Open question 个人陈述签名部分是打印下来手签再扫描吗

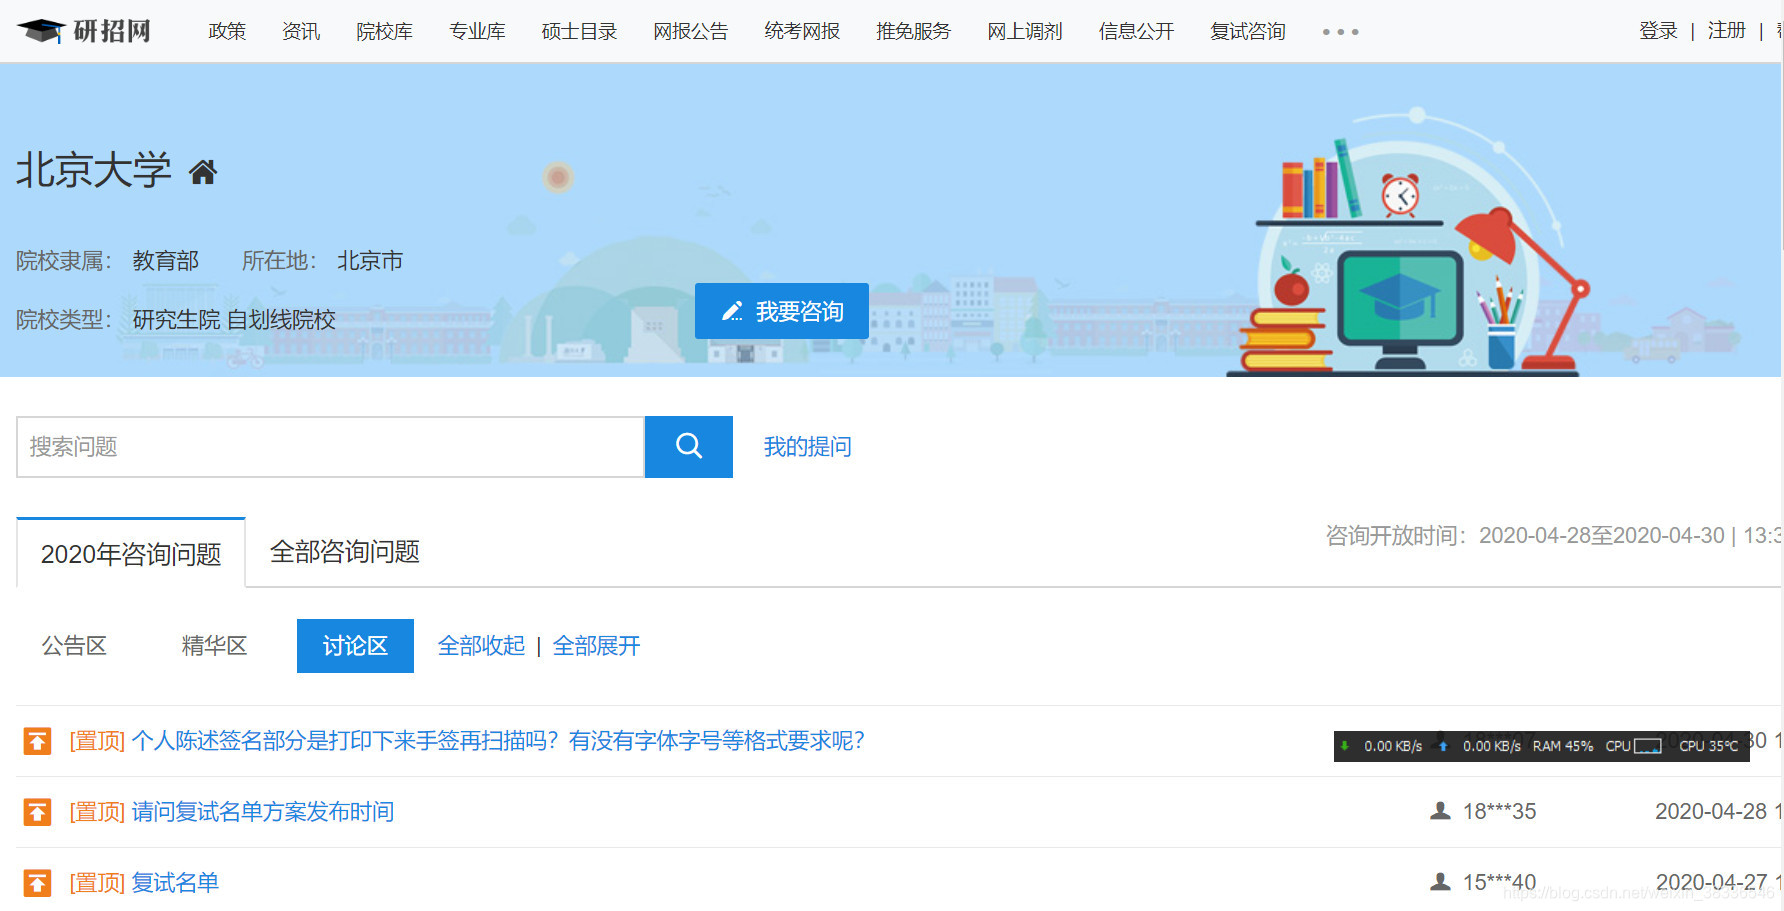pos(498,741)
